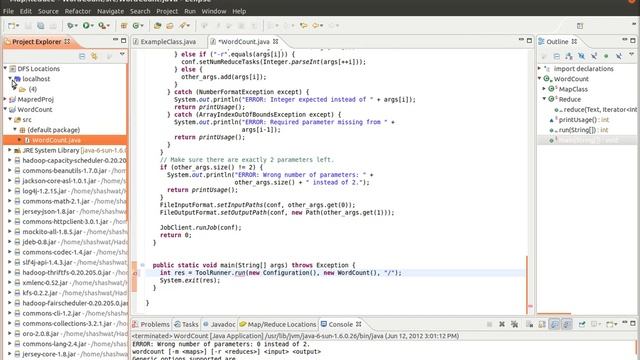Collapse the localhost DFS node
Viewport: 640px width, 360px height.
pos(10,79)
